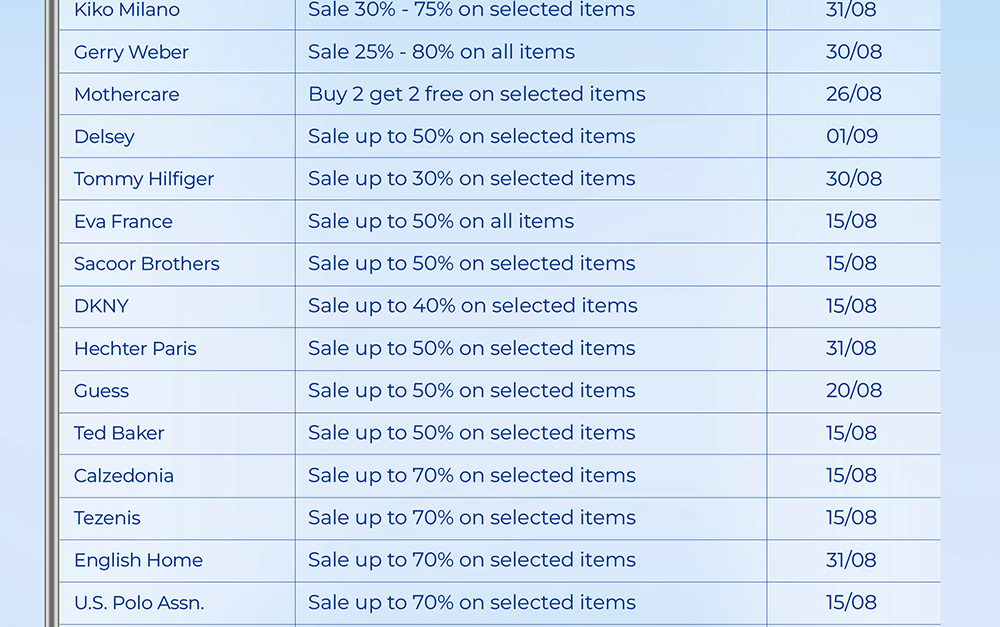Click the 20/08 date for Guess
The height and width of the screenshot is (627, 1000).
point(854,391)
